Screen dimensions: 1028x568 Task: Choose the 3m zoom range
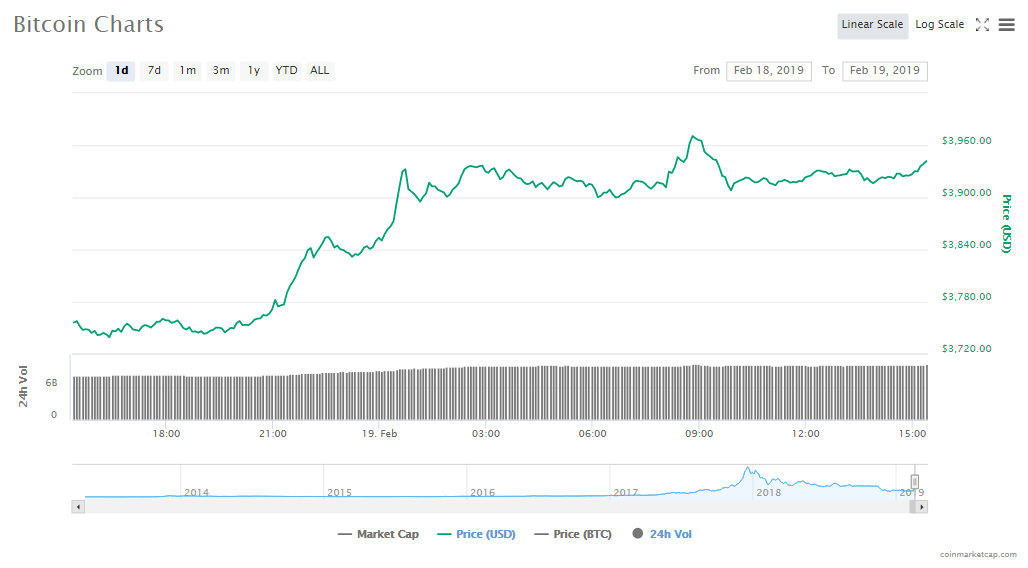click(x=221, y=71)
